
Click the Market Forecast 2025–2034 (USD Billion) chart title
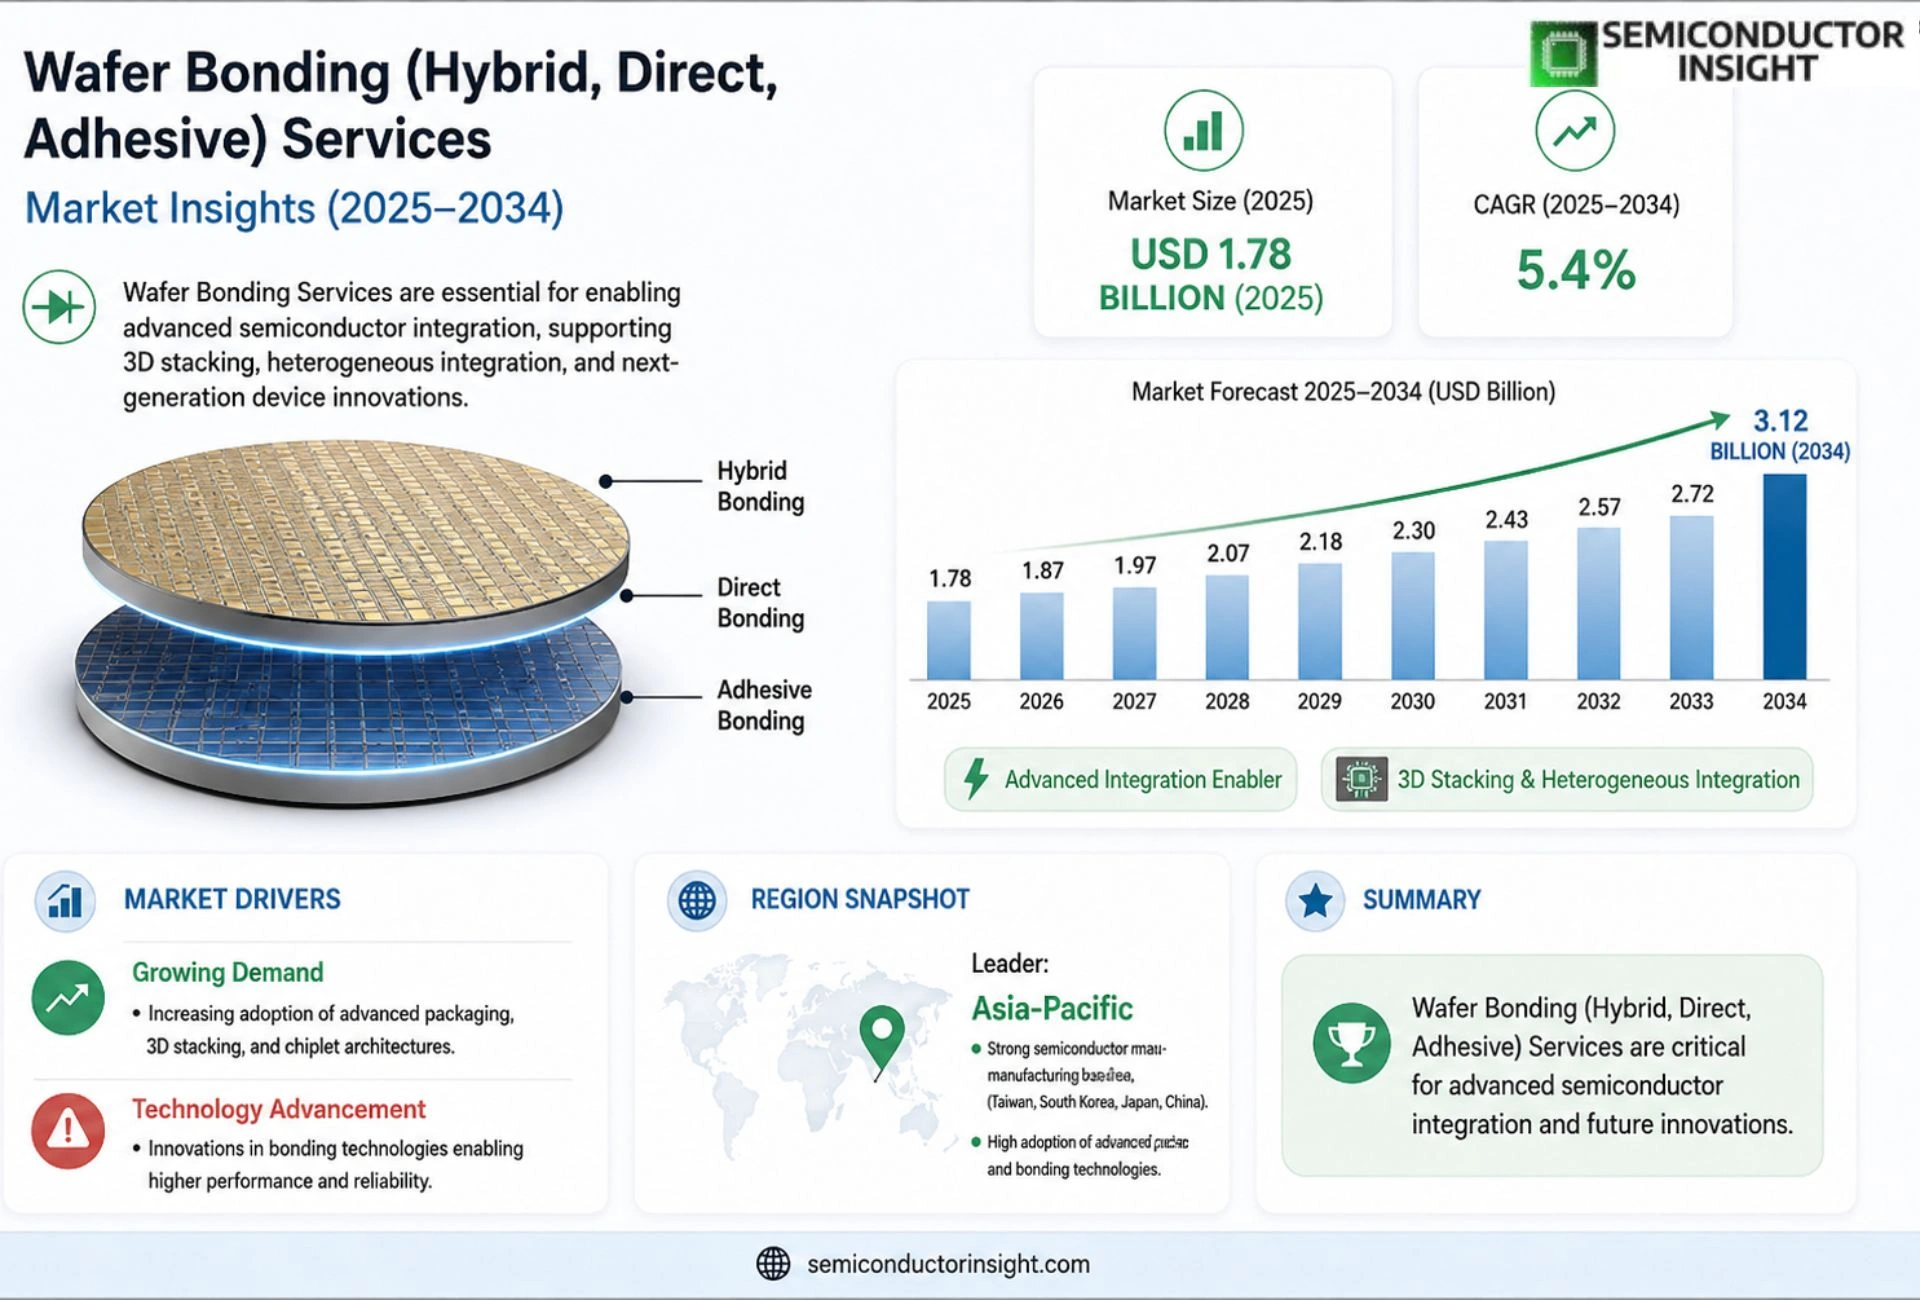point(1343,391)
